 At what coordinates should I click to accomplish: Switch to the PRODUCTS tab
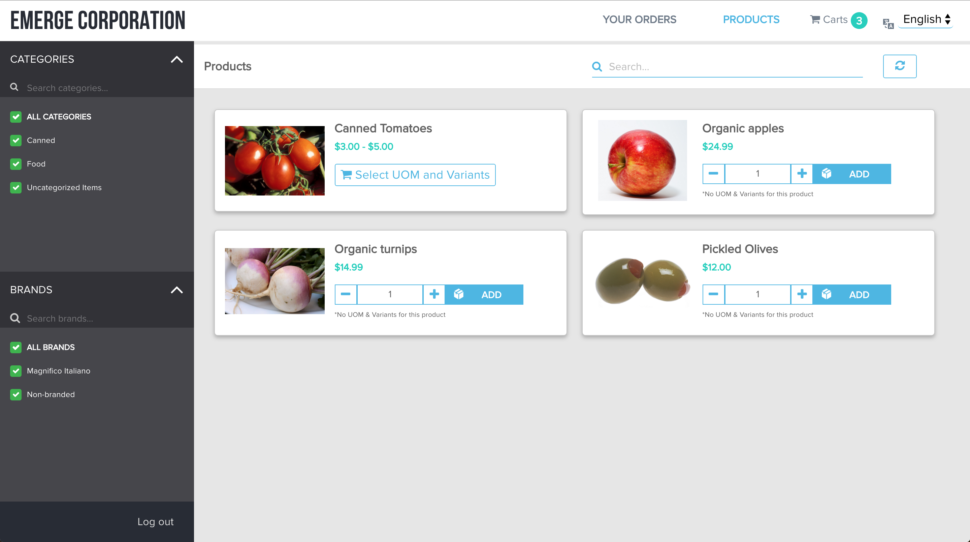tap(751, 20)
